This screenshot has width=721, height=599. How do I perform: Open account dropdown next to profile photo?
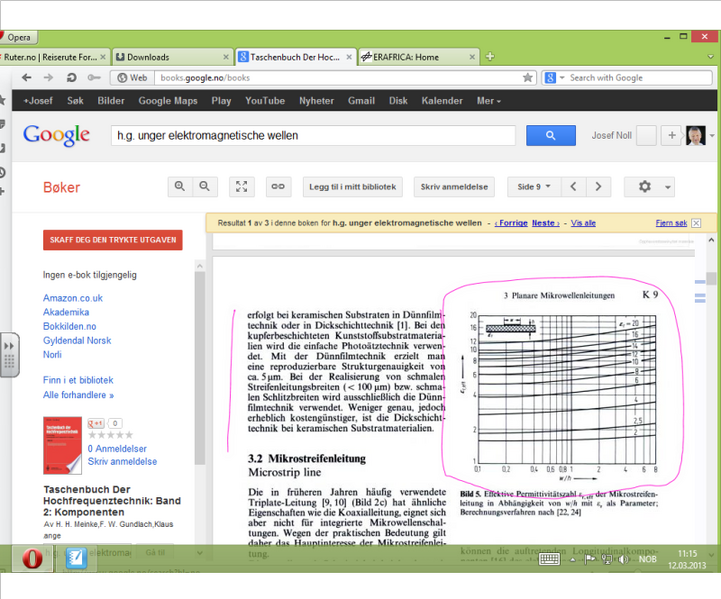(712, 136)
